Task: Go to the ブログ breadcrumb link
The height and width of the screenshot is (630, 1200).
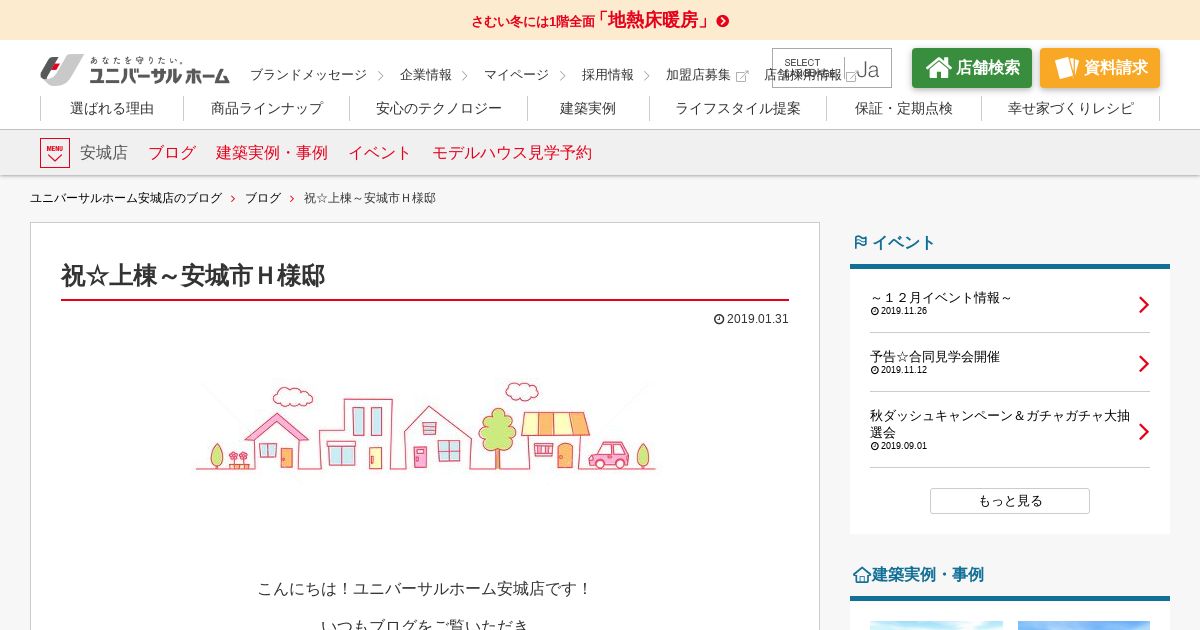Action: click(263, 198)
